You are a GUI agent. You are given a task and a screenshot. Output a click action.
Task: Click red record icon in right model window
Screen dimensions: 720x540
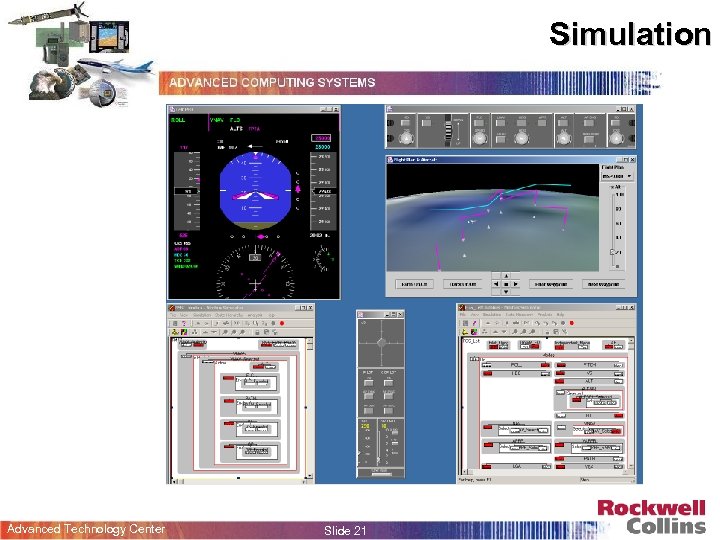click(572, 323)
